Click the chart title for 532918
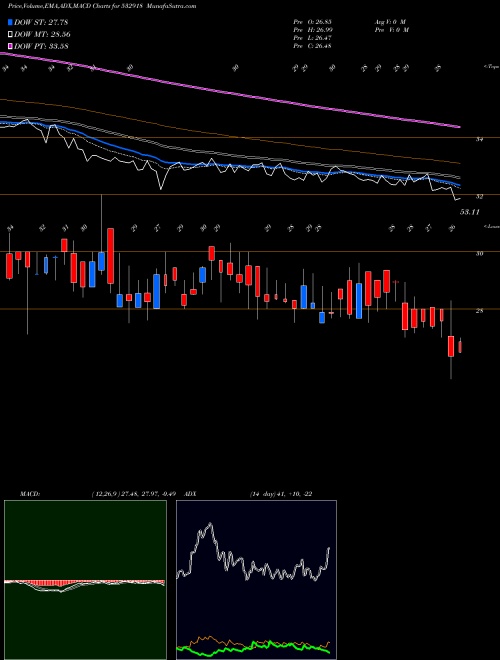The height and width of the screenshot is (660, 500). [x=102, y=7]
